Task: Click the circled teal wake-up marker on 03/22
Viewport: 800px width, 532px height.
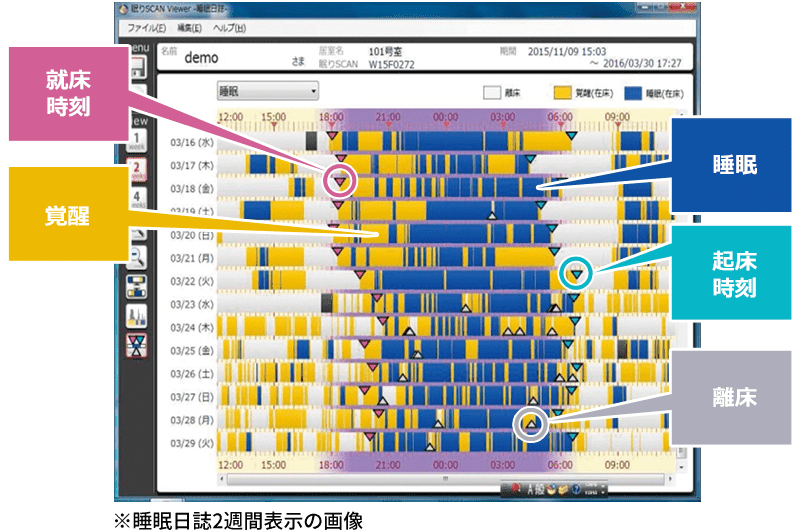Action: coord(576,271)
